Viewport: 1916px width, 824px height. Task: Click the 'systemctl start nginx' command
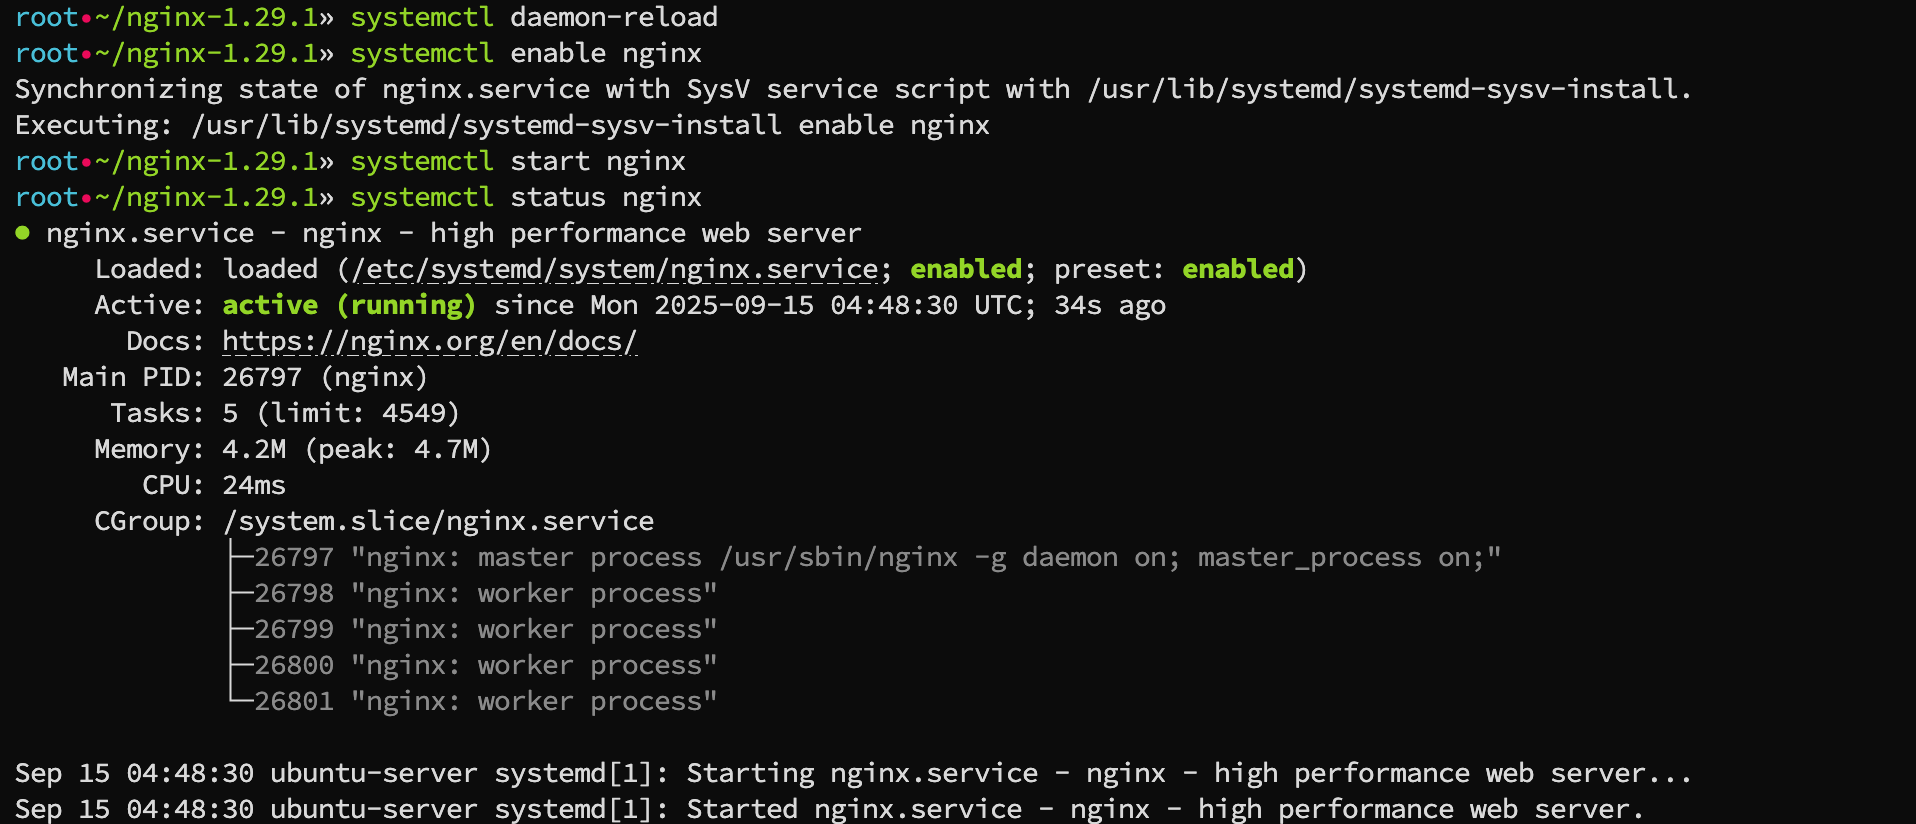(518, 161)
